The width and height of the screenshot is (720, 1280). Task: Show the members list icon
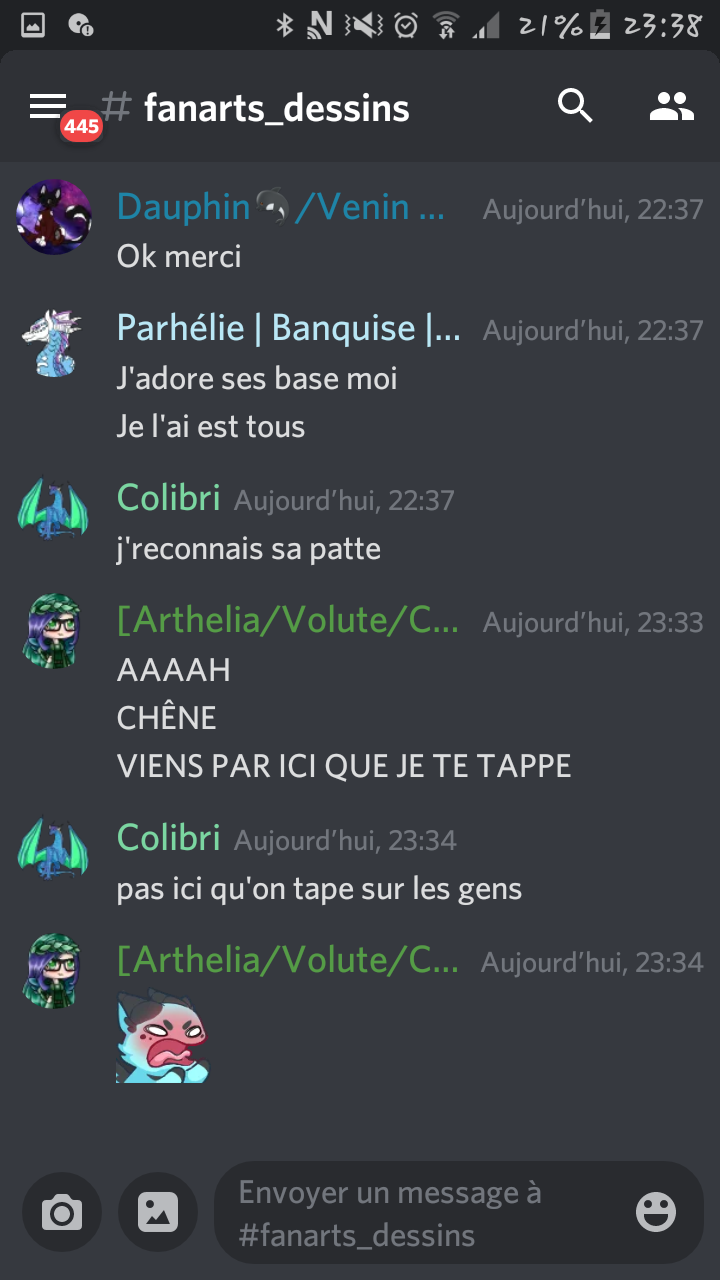point(671,106)
